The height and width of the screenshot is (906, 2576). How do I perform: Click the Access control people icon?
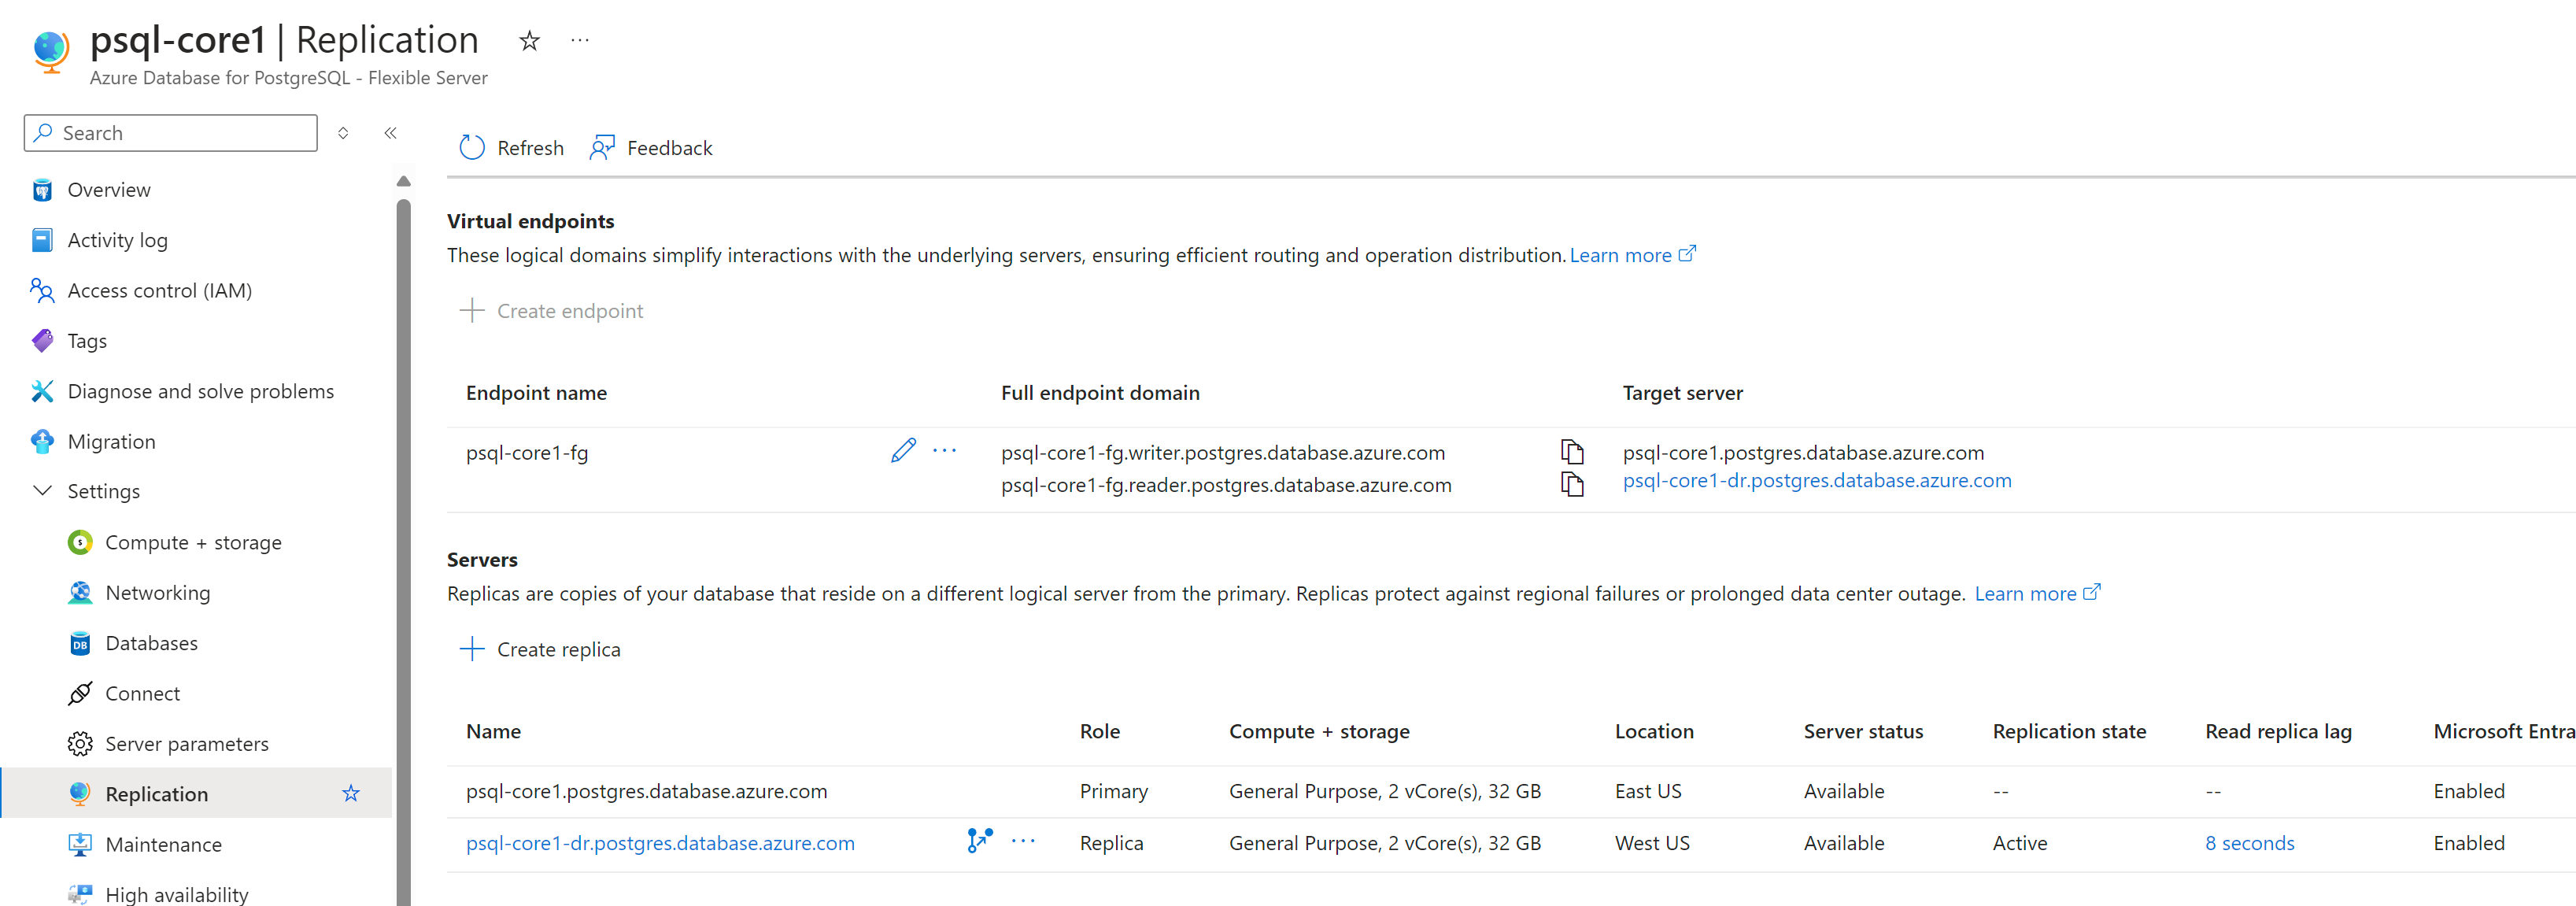coord(42,291)
